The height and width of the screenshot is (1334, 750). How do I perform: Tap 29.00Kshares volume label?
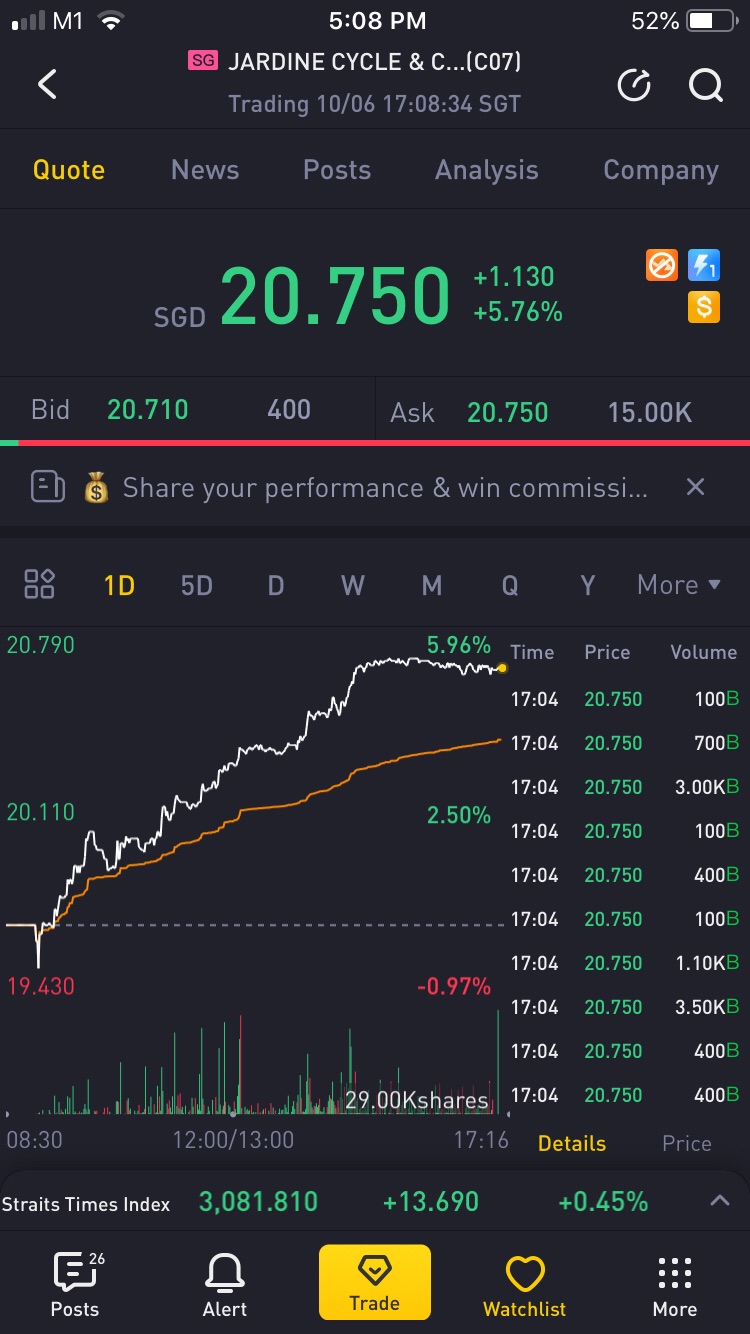click(x=417, y=1101)
